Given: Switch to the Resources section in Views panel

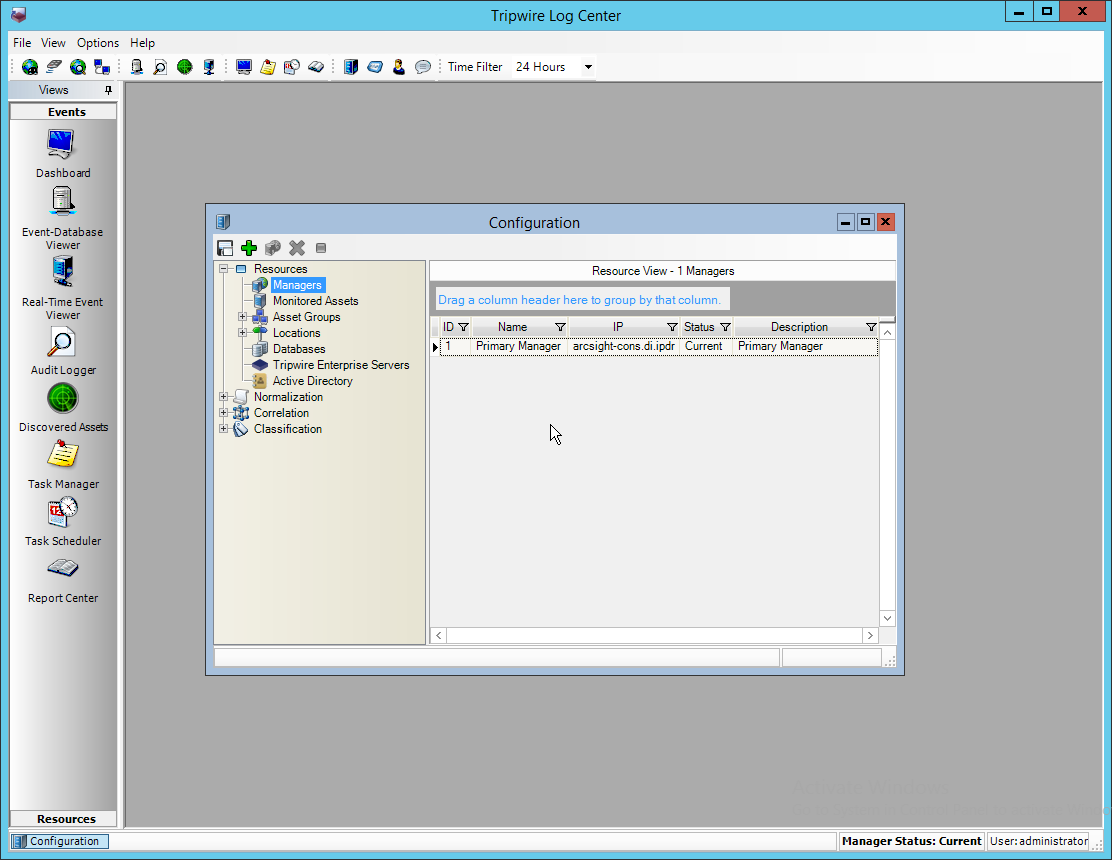Looking at the screenshot, I should (x=64, y=819).
